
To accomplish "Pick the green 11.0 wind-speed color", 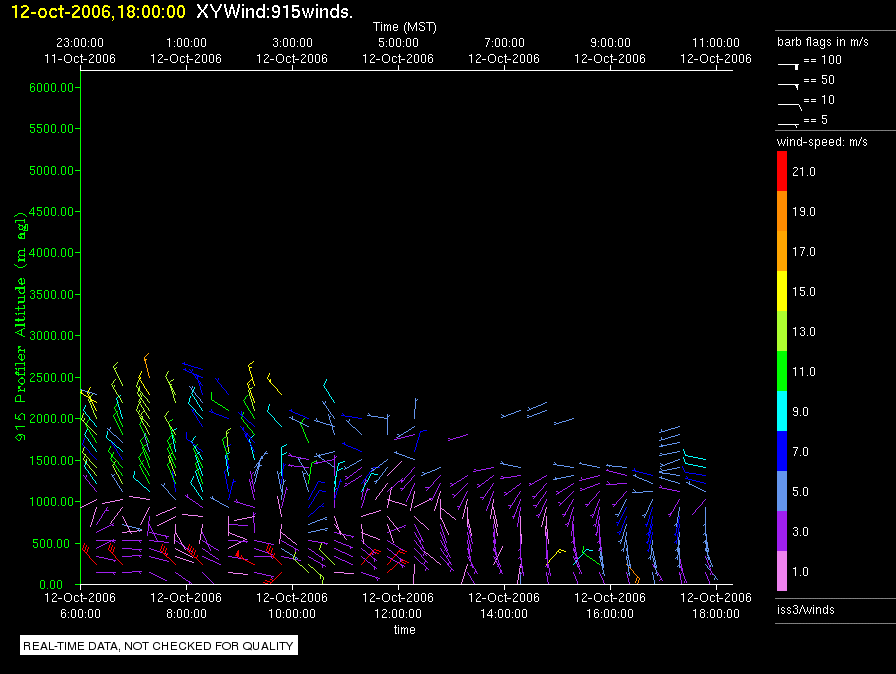I will tap(782, 371).
